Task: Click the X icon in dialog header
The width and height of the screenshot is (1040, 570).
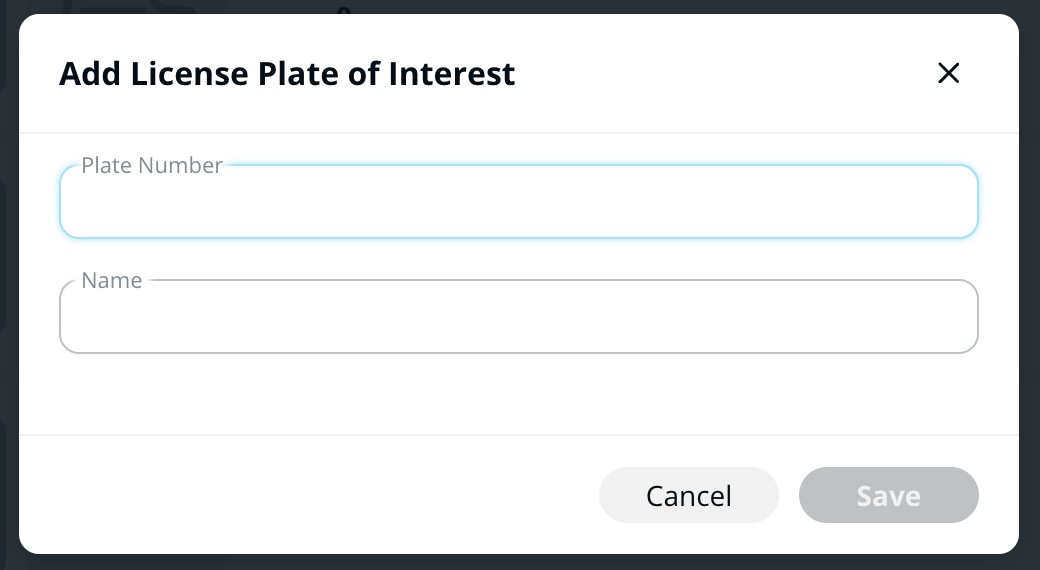Action: point(948,73)
